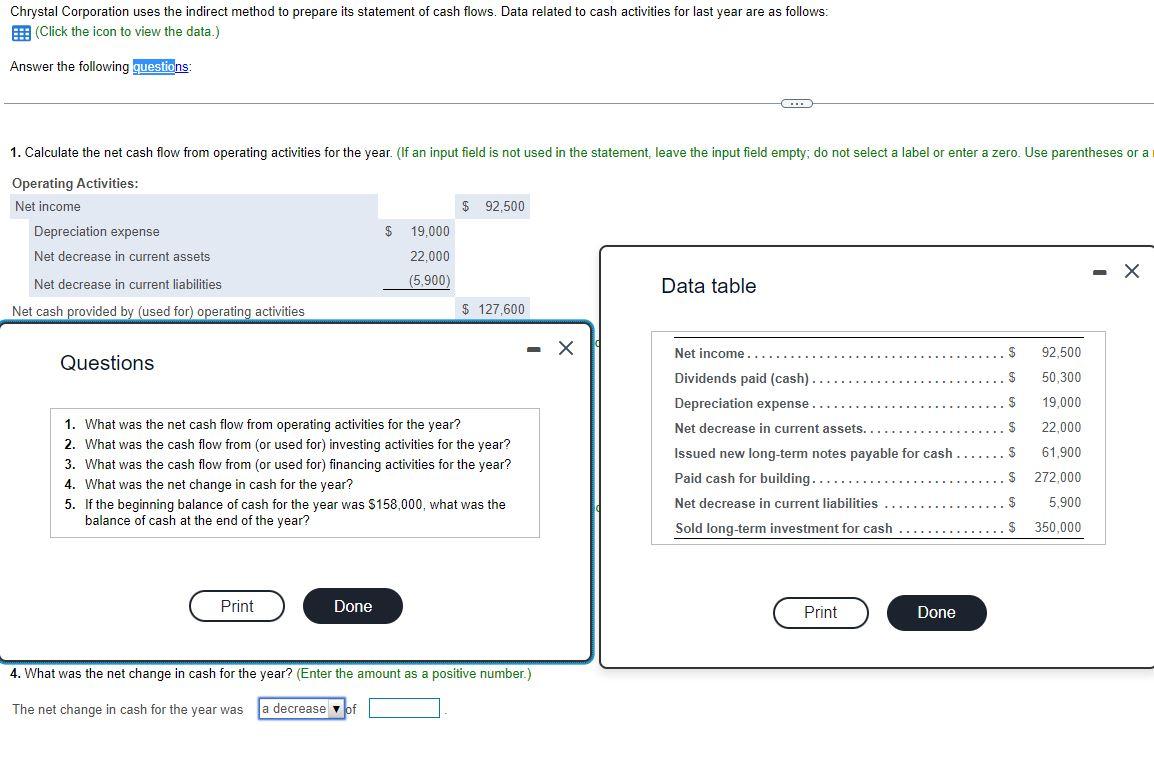Open the dropdown arrow next to question 4 answer
This screenshot has height=764, width=1154.
tap(335, 709)
